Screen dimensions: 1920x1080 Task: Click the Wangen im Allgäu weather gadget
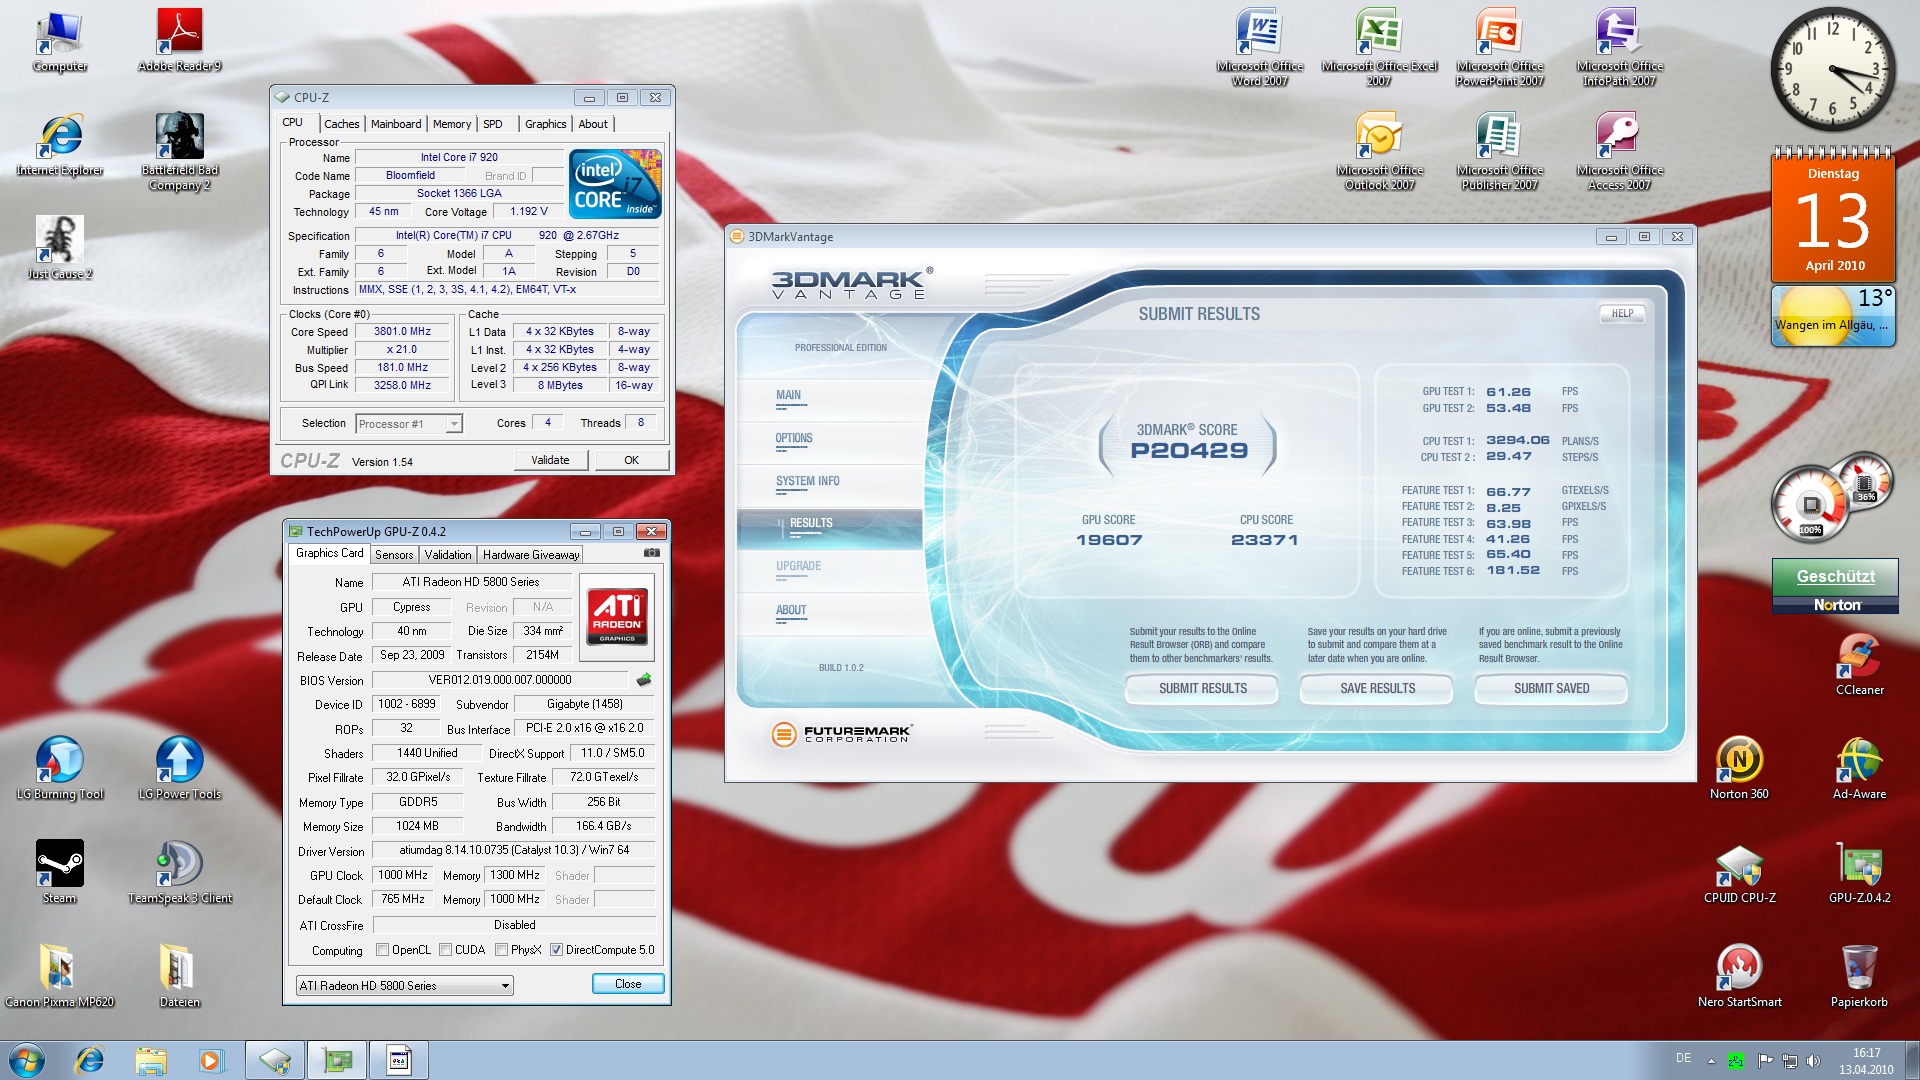[x=1833, y=316]
